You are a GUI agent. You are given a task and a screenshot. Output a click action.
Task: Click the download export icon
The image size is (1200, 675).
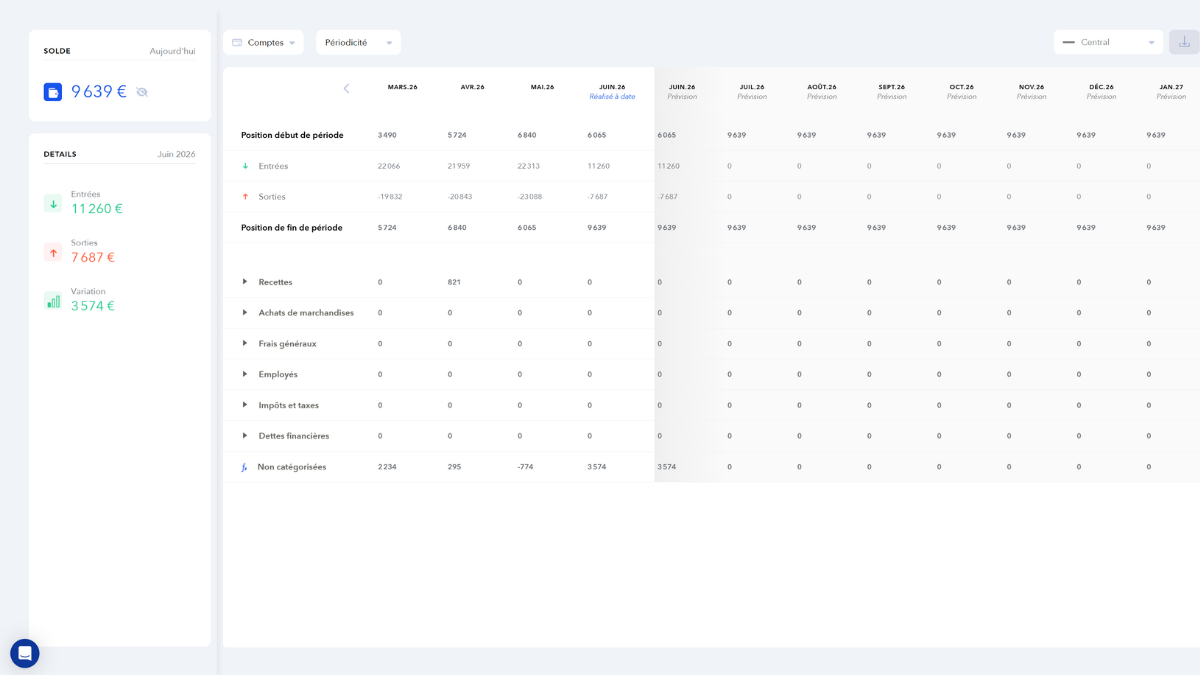pos(1184,42)
